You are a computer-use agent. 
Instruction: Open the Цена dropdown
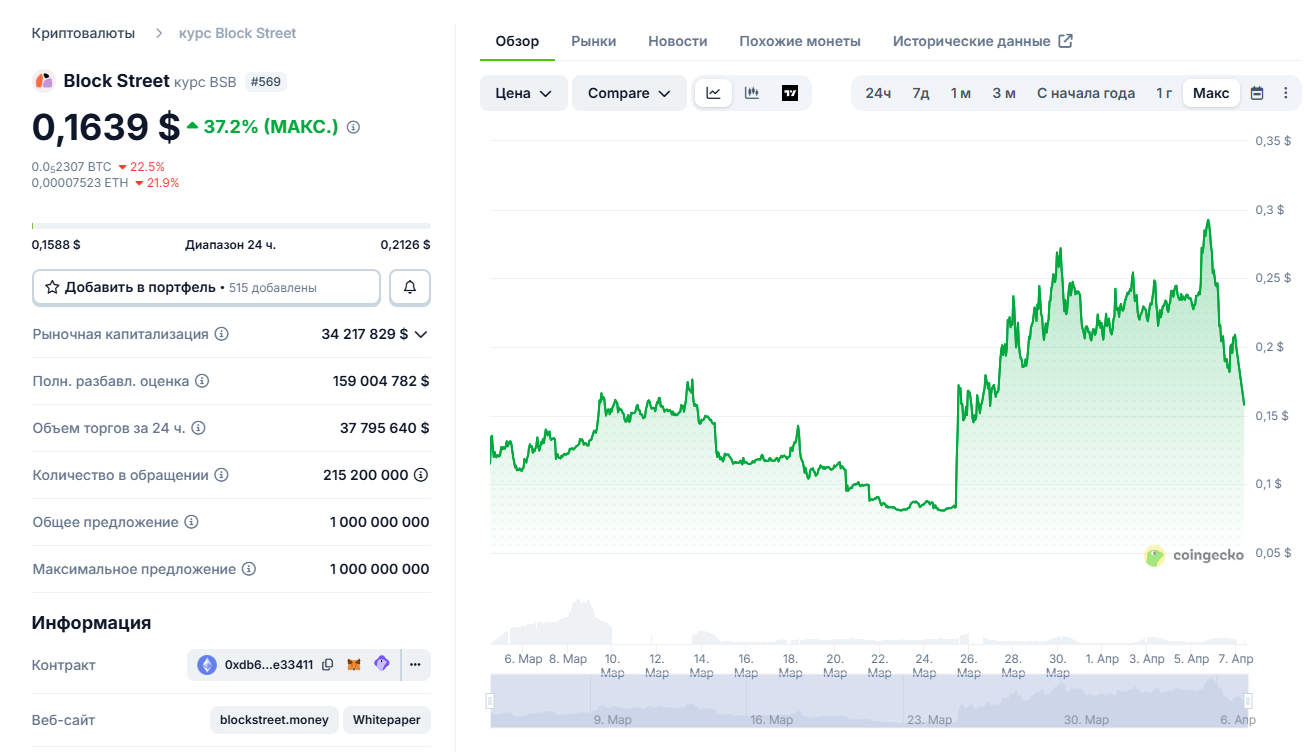coord(523,93)
